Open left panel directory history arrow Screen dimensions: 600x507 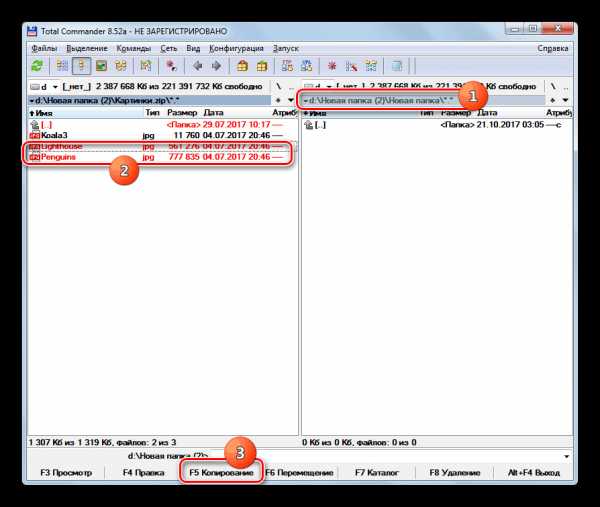tap(291, 100)
